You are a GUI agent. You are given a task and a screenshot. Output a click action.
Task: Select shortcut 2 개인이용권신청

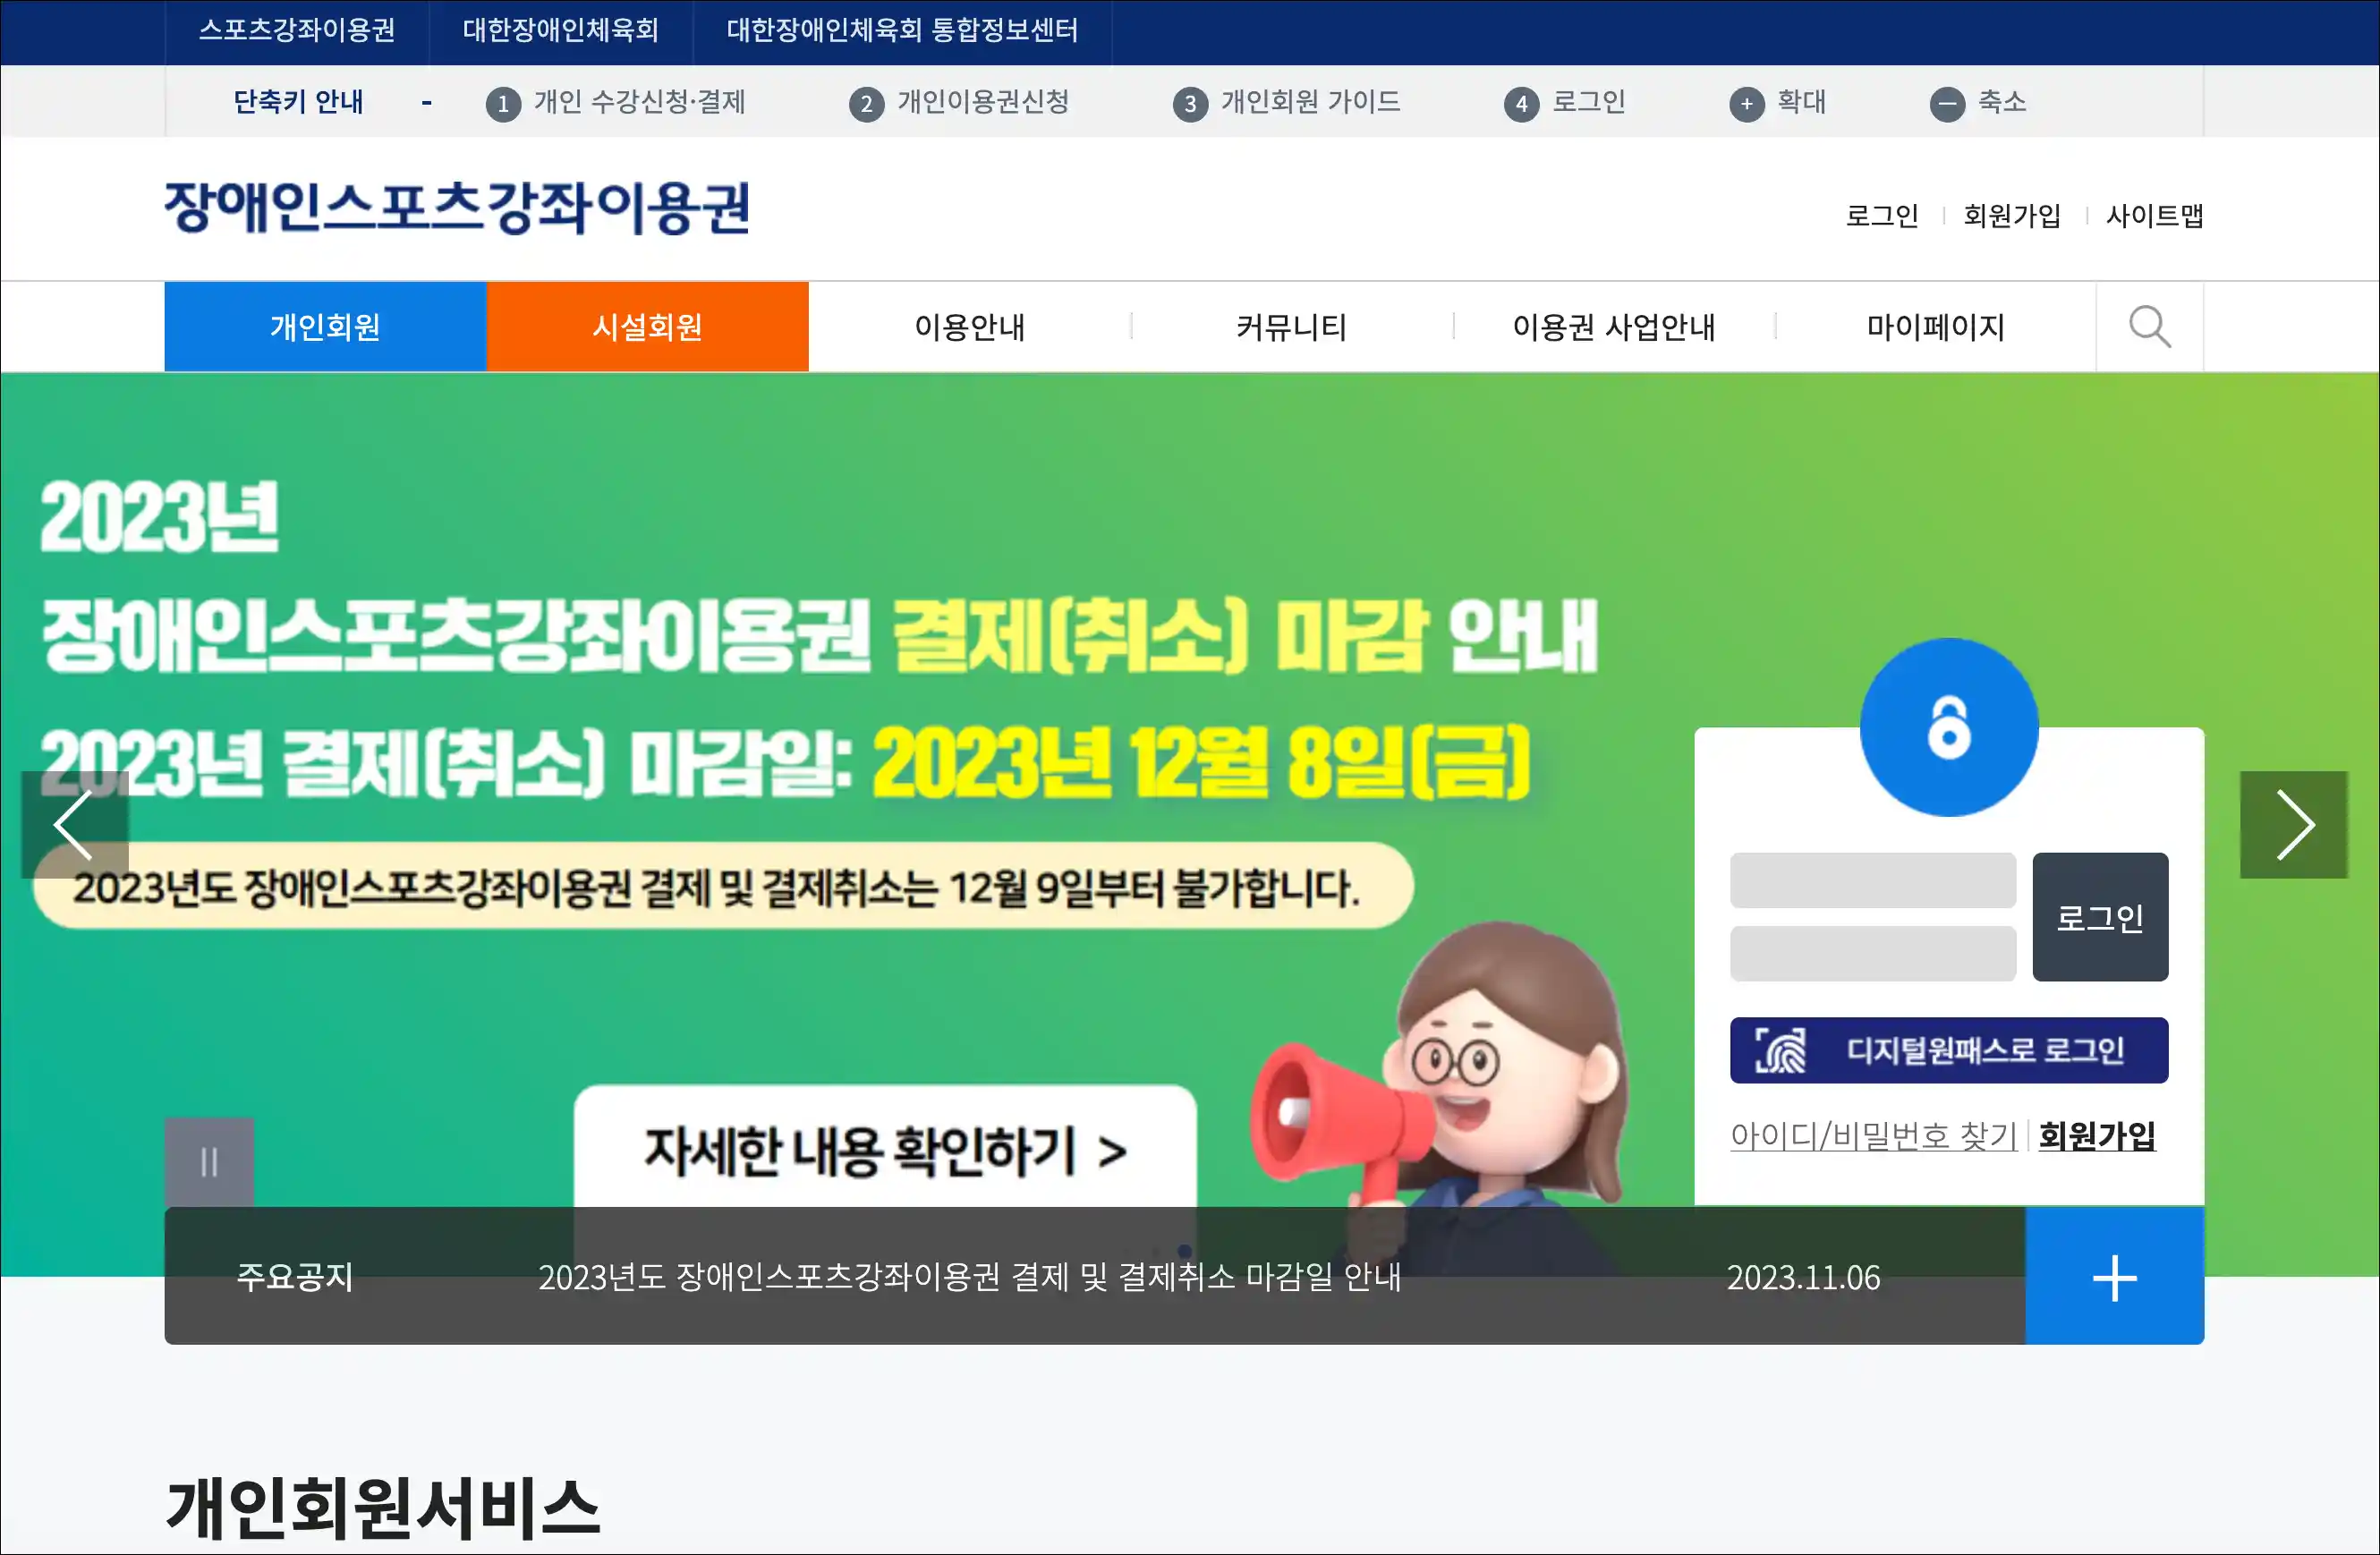pos(959,102)
